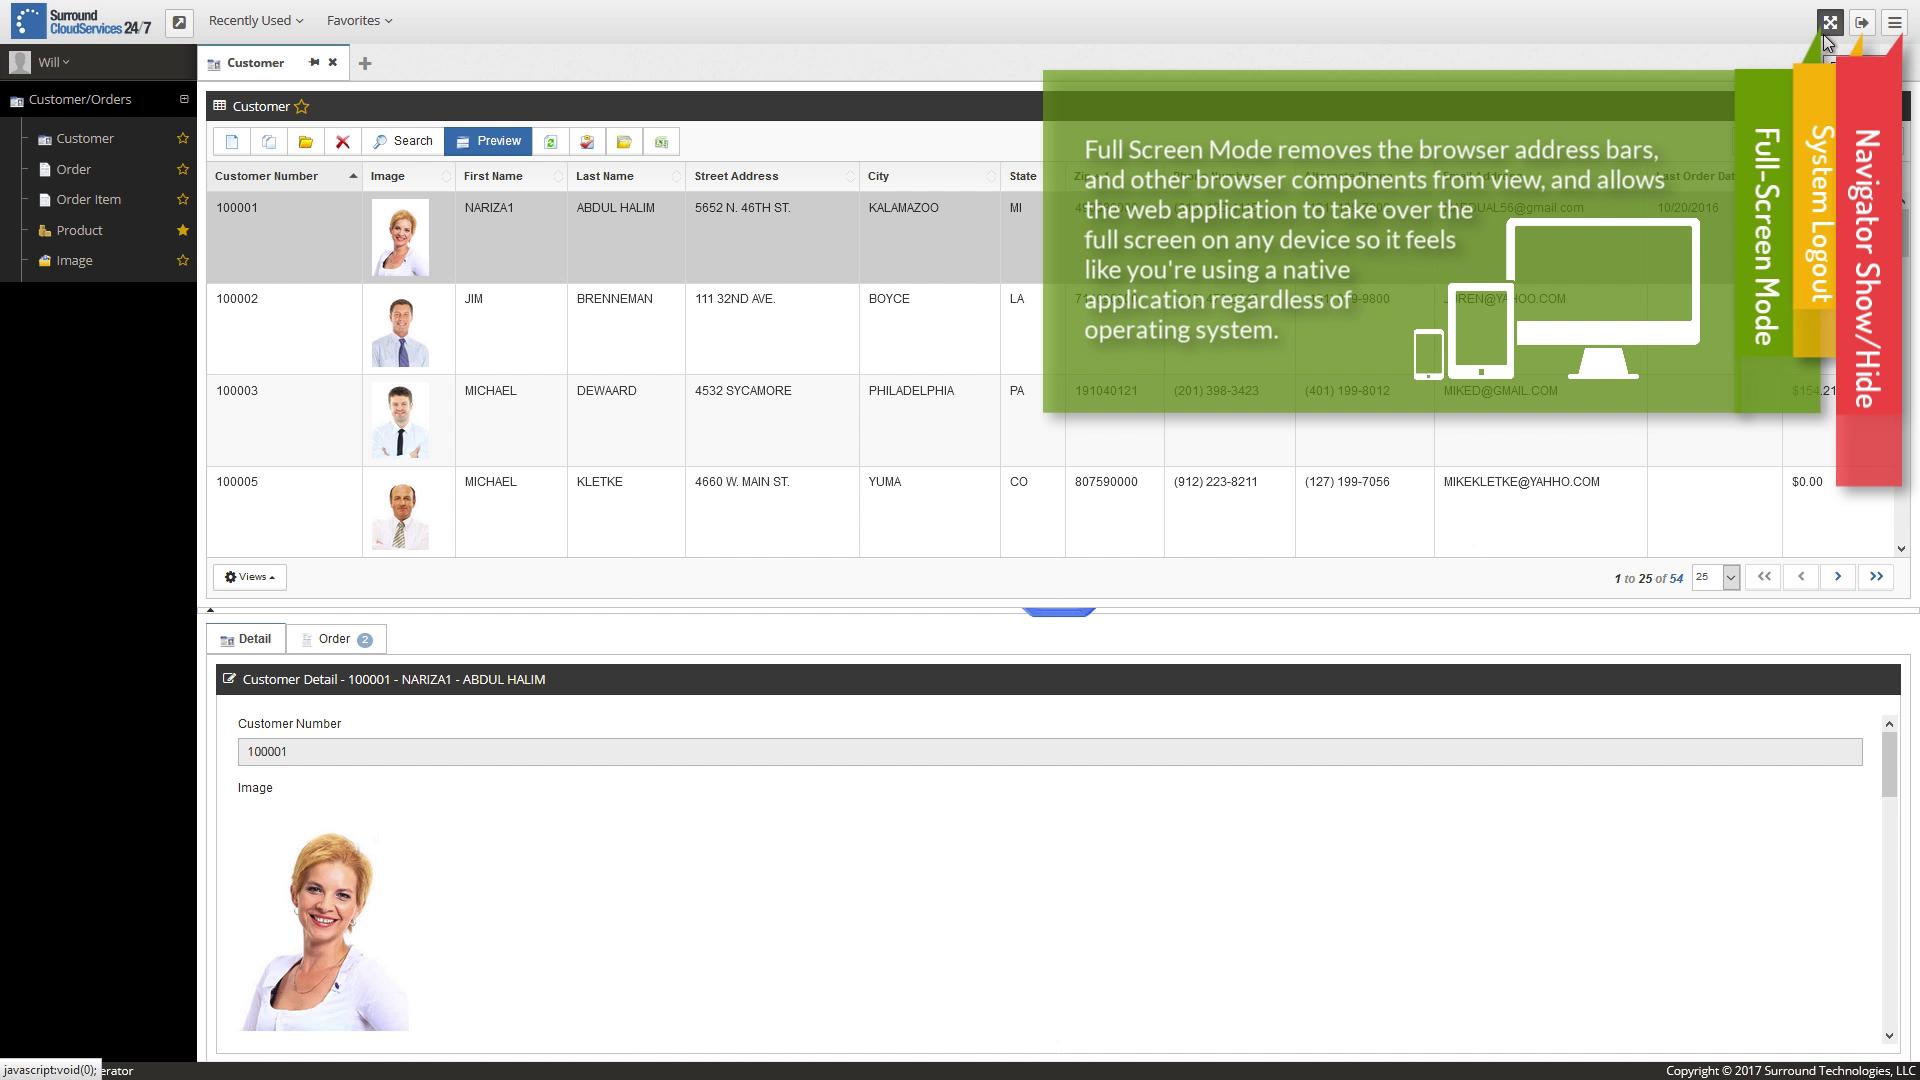Click the Excel export icon

661,142
